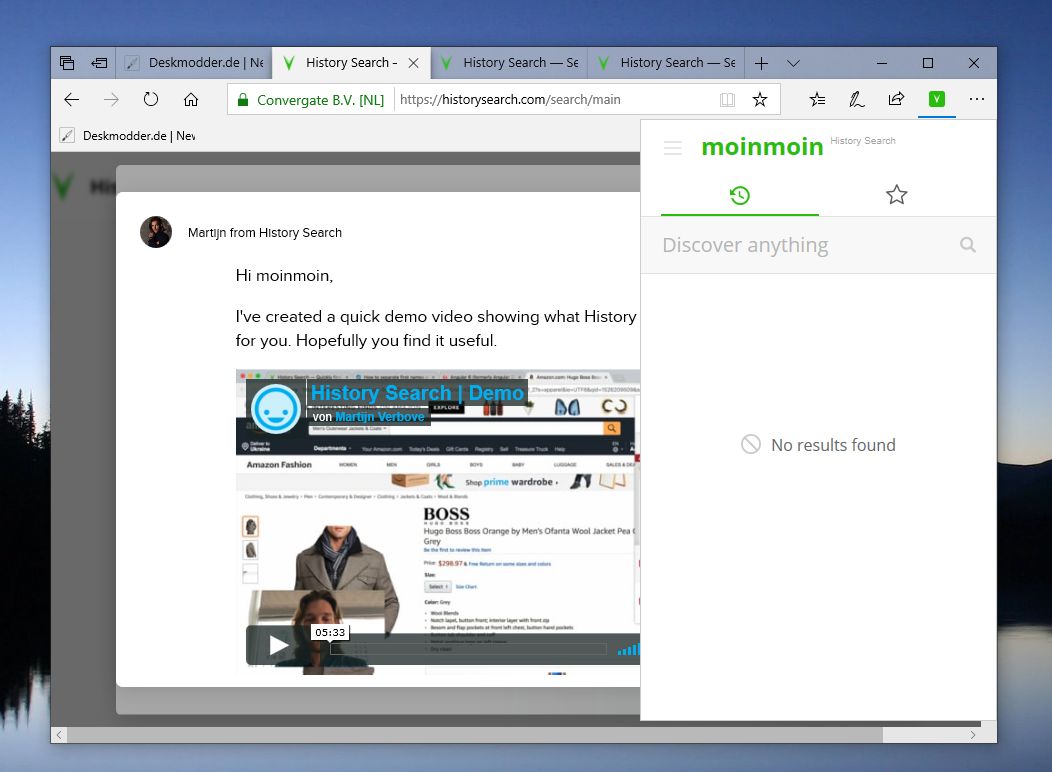Expand the tab preview chevron
The width and height of the screenshot is (1052, 772).
[x=794, y=63]
